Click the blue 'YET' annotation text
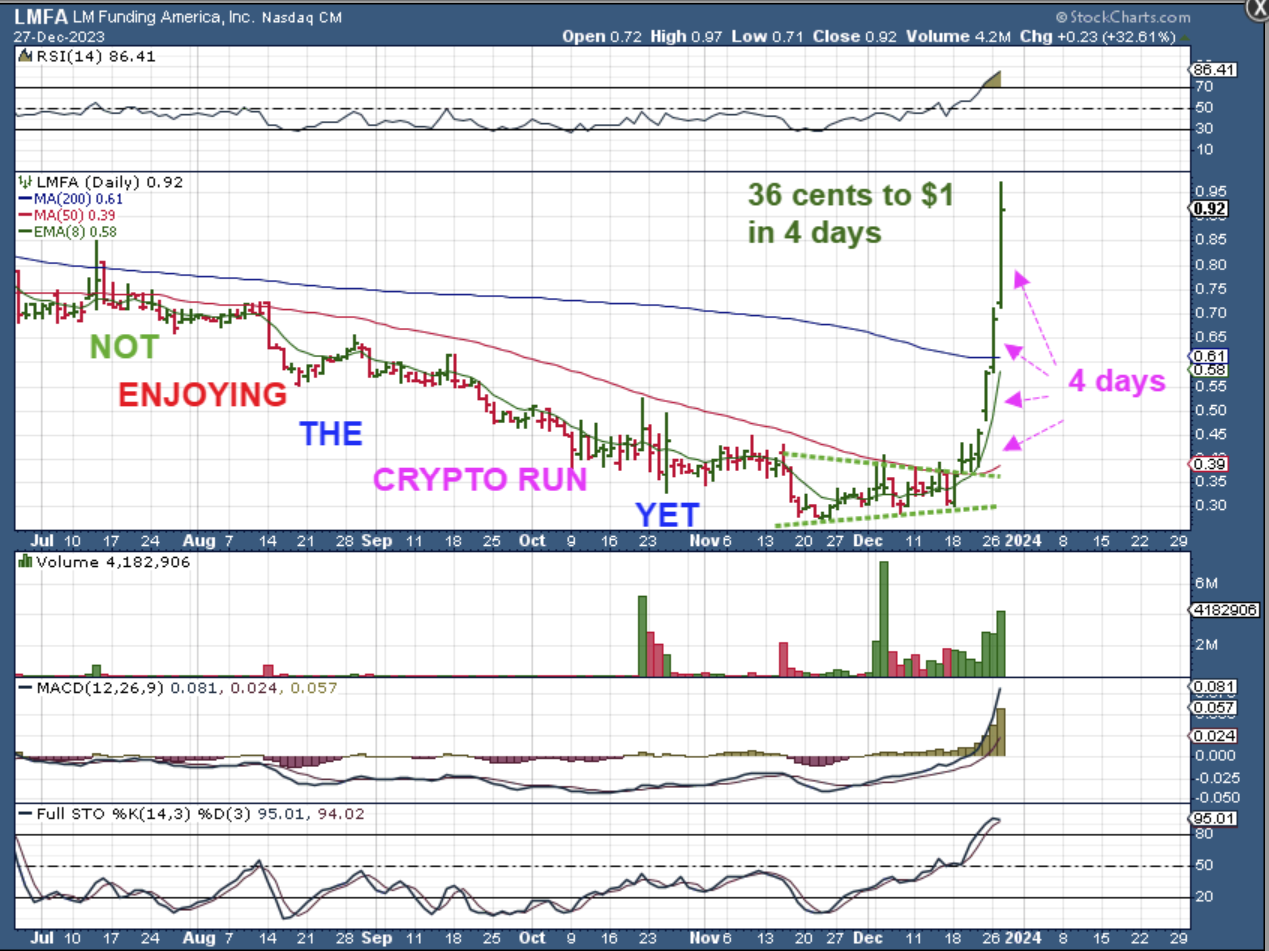The width and height of the screenshot is (1269, 951). (669, 515)
